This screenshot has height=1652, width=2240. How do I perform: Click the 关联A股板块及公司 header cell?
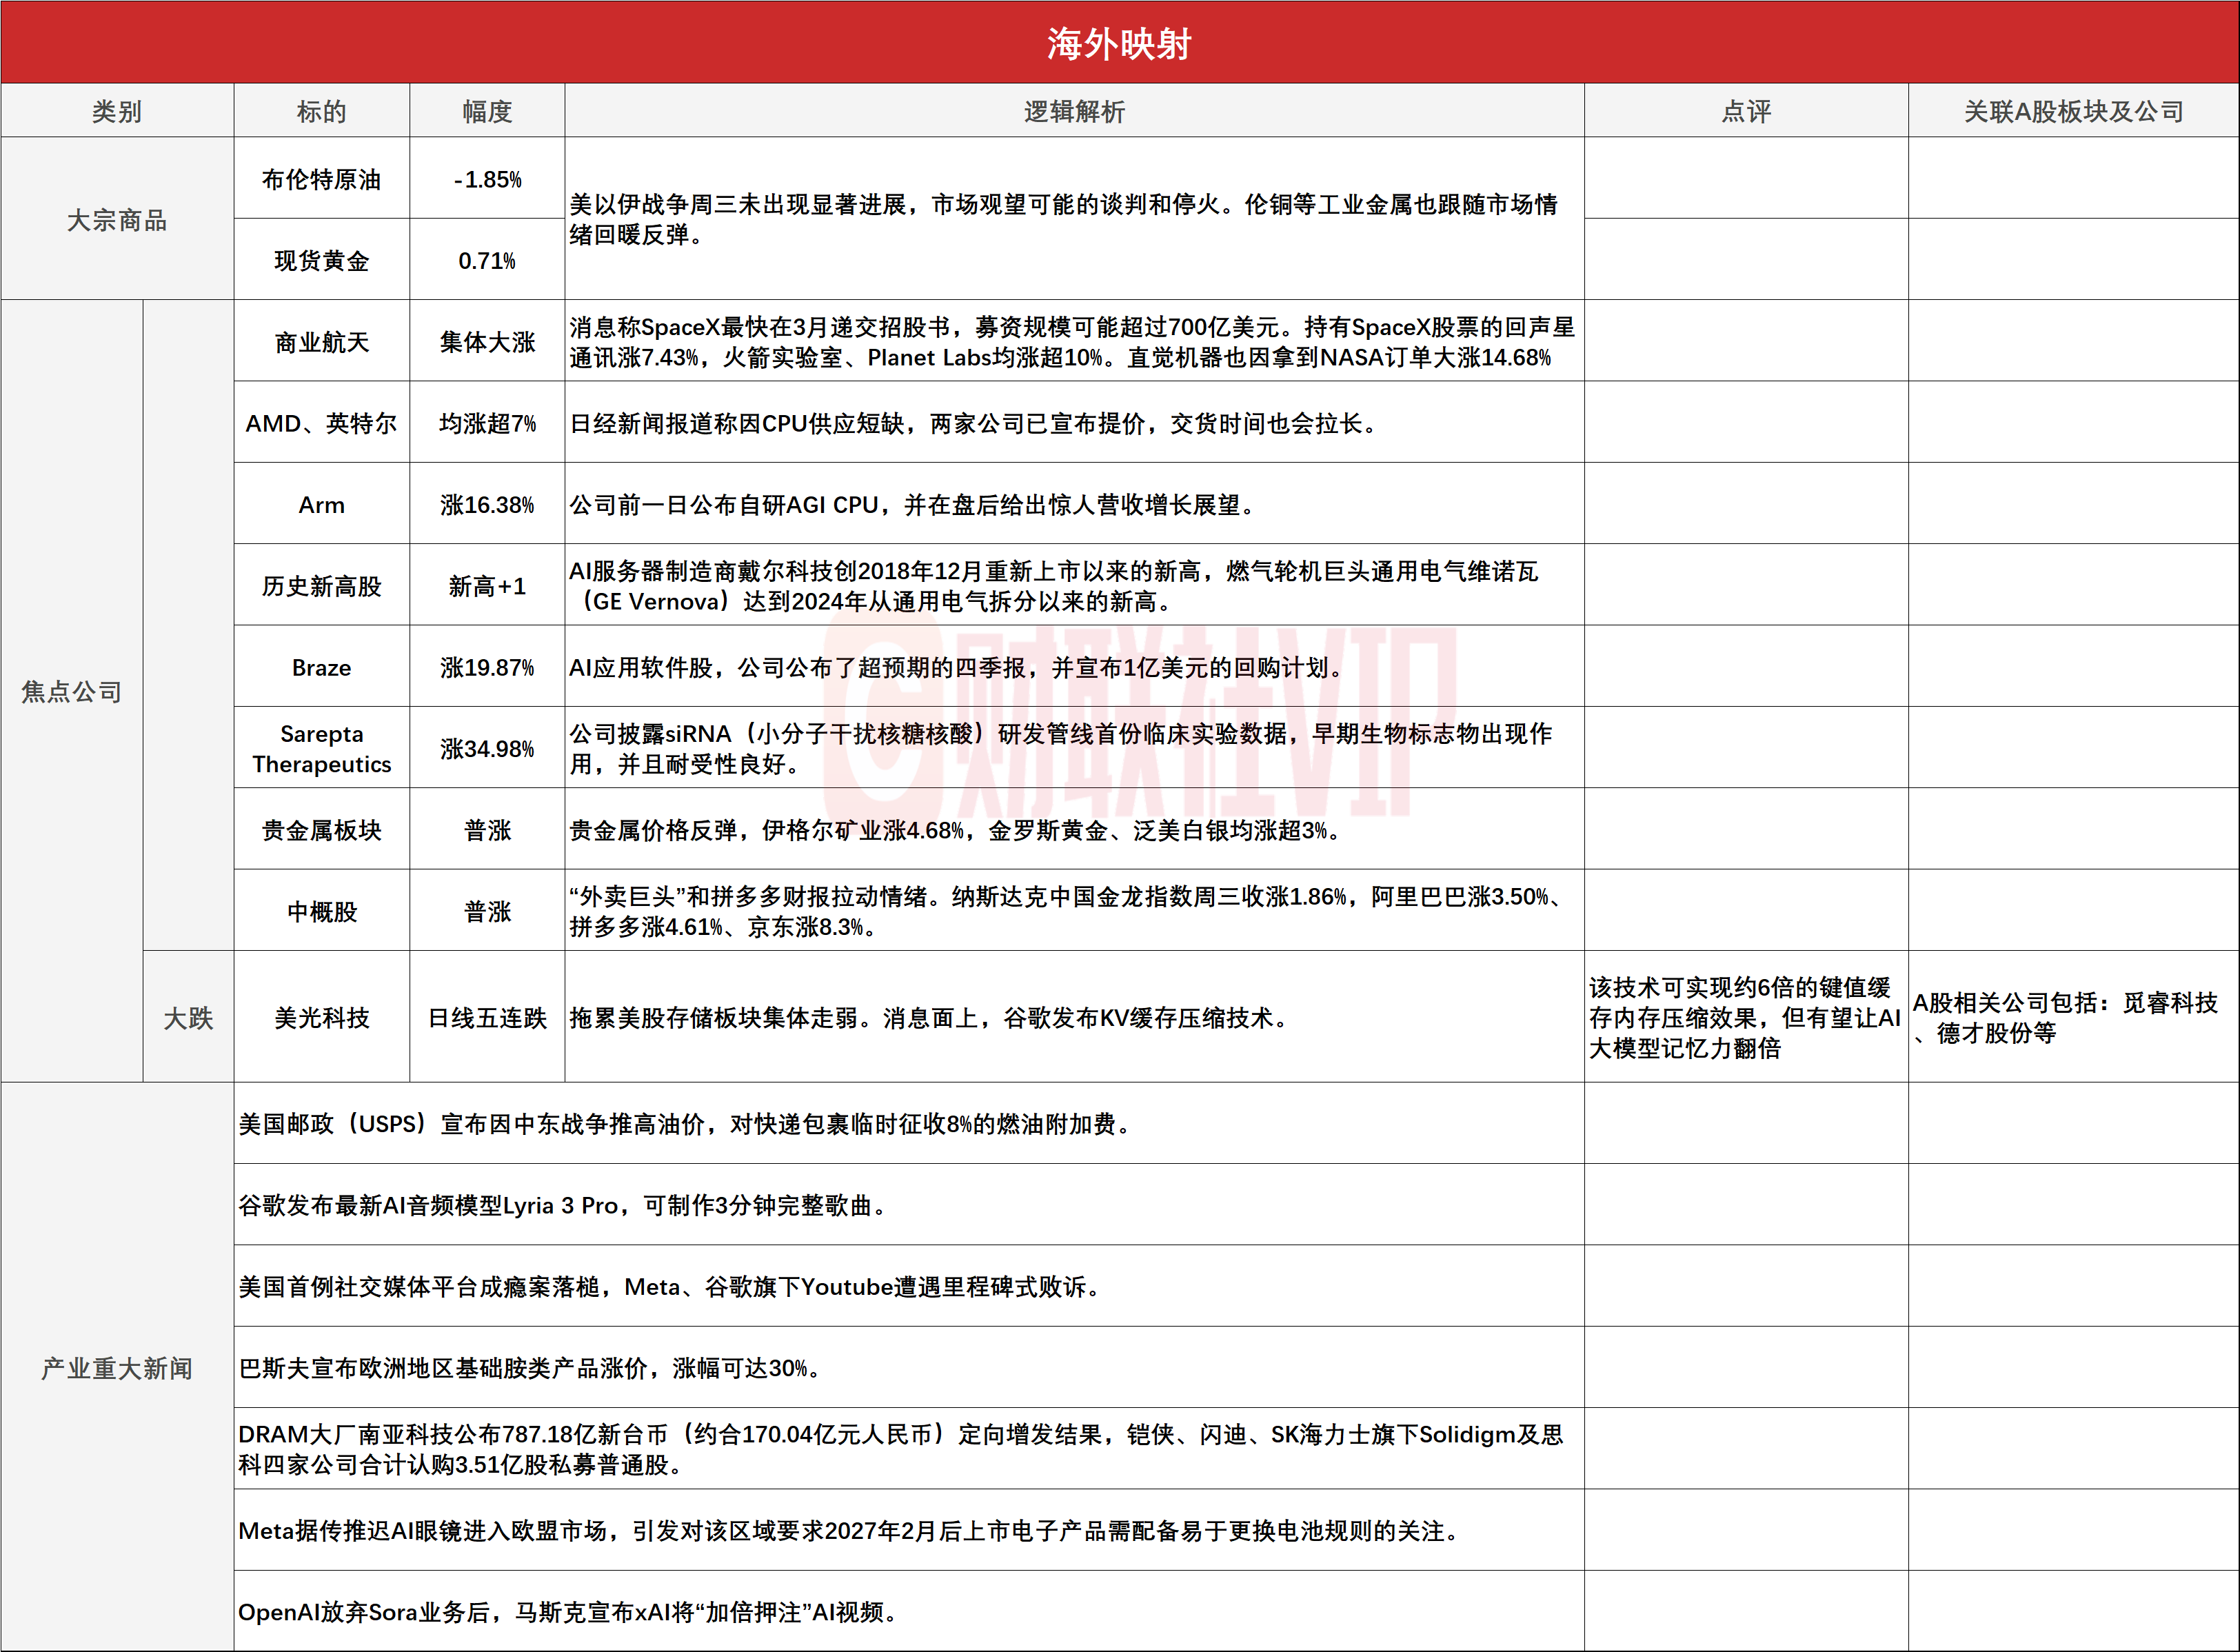2073,111
